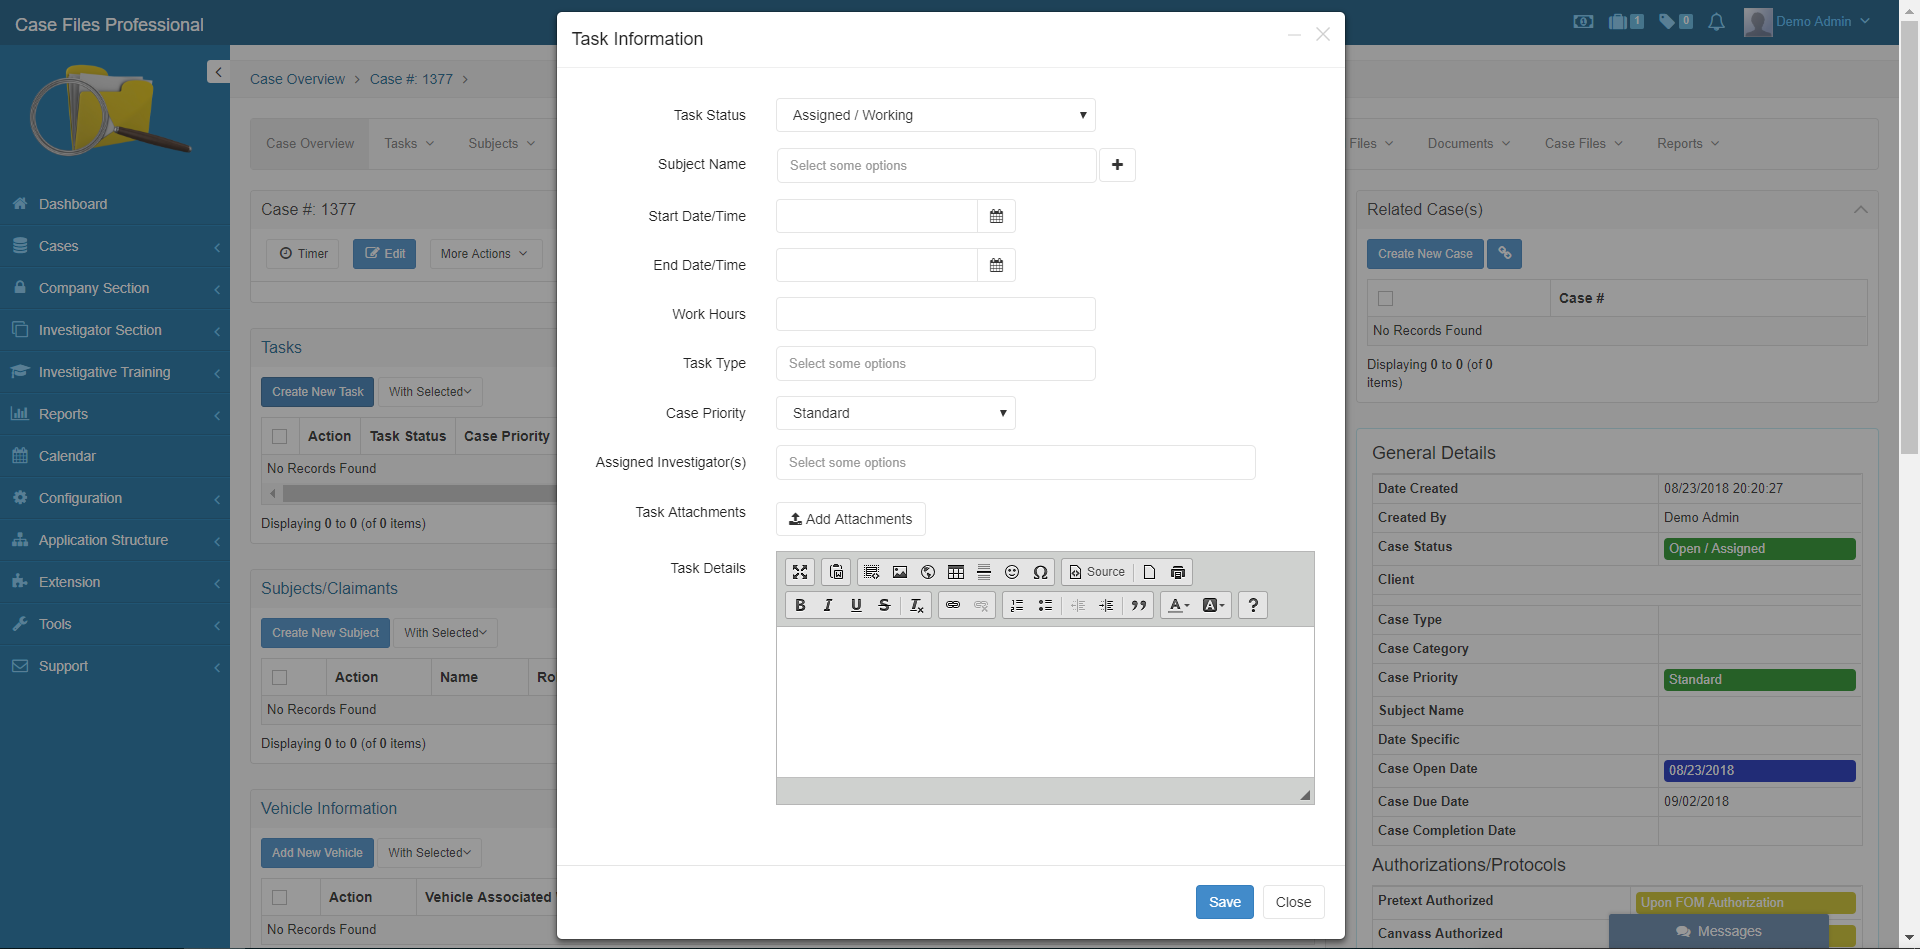Click the Add Attachments button
Viewport: 1920px width, 949px height.
[851, 519]
